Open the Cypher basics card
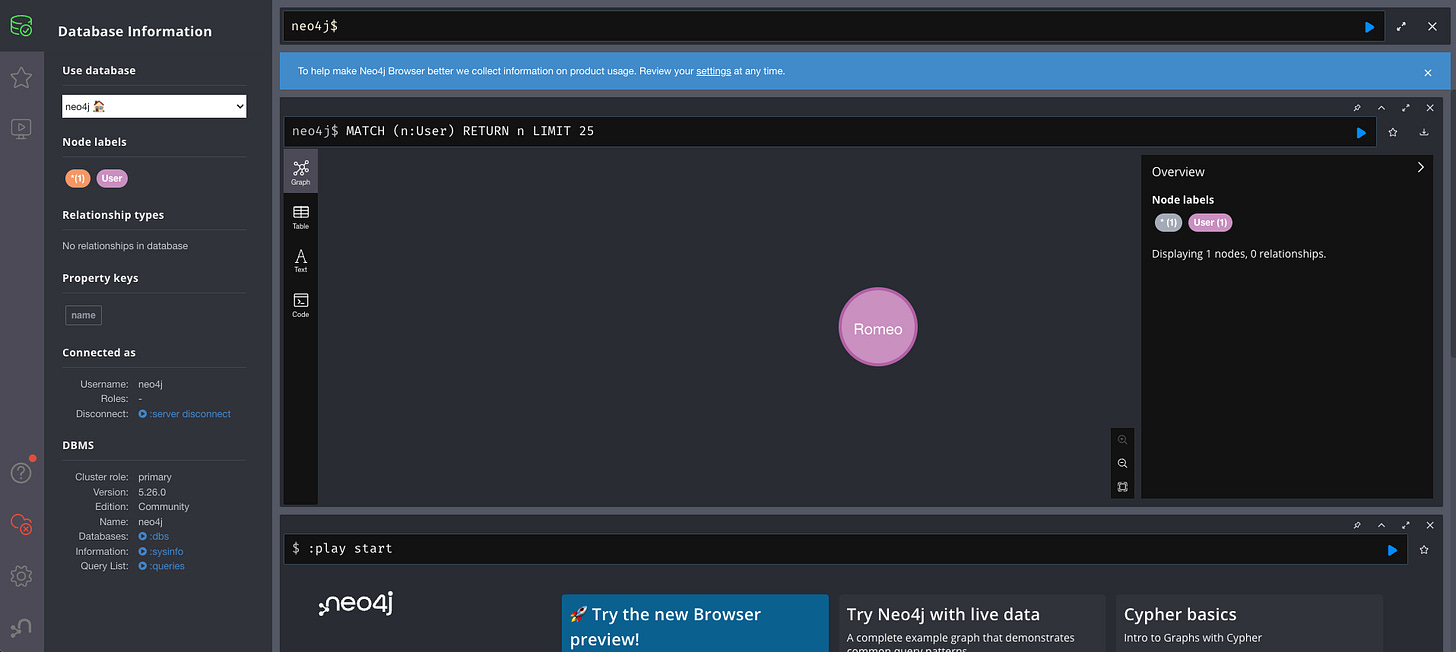 (1249, 623)
